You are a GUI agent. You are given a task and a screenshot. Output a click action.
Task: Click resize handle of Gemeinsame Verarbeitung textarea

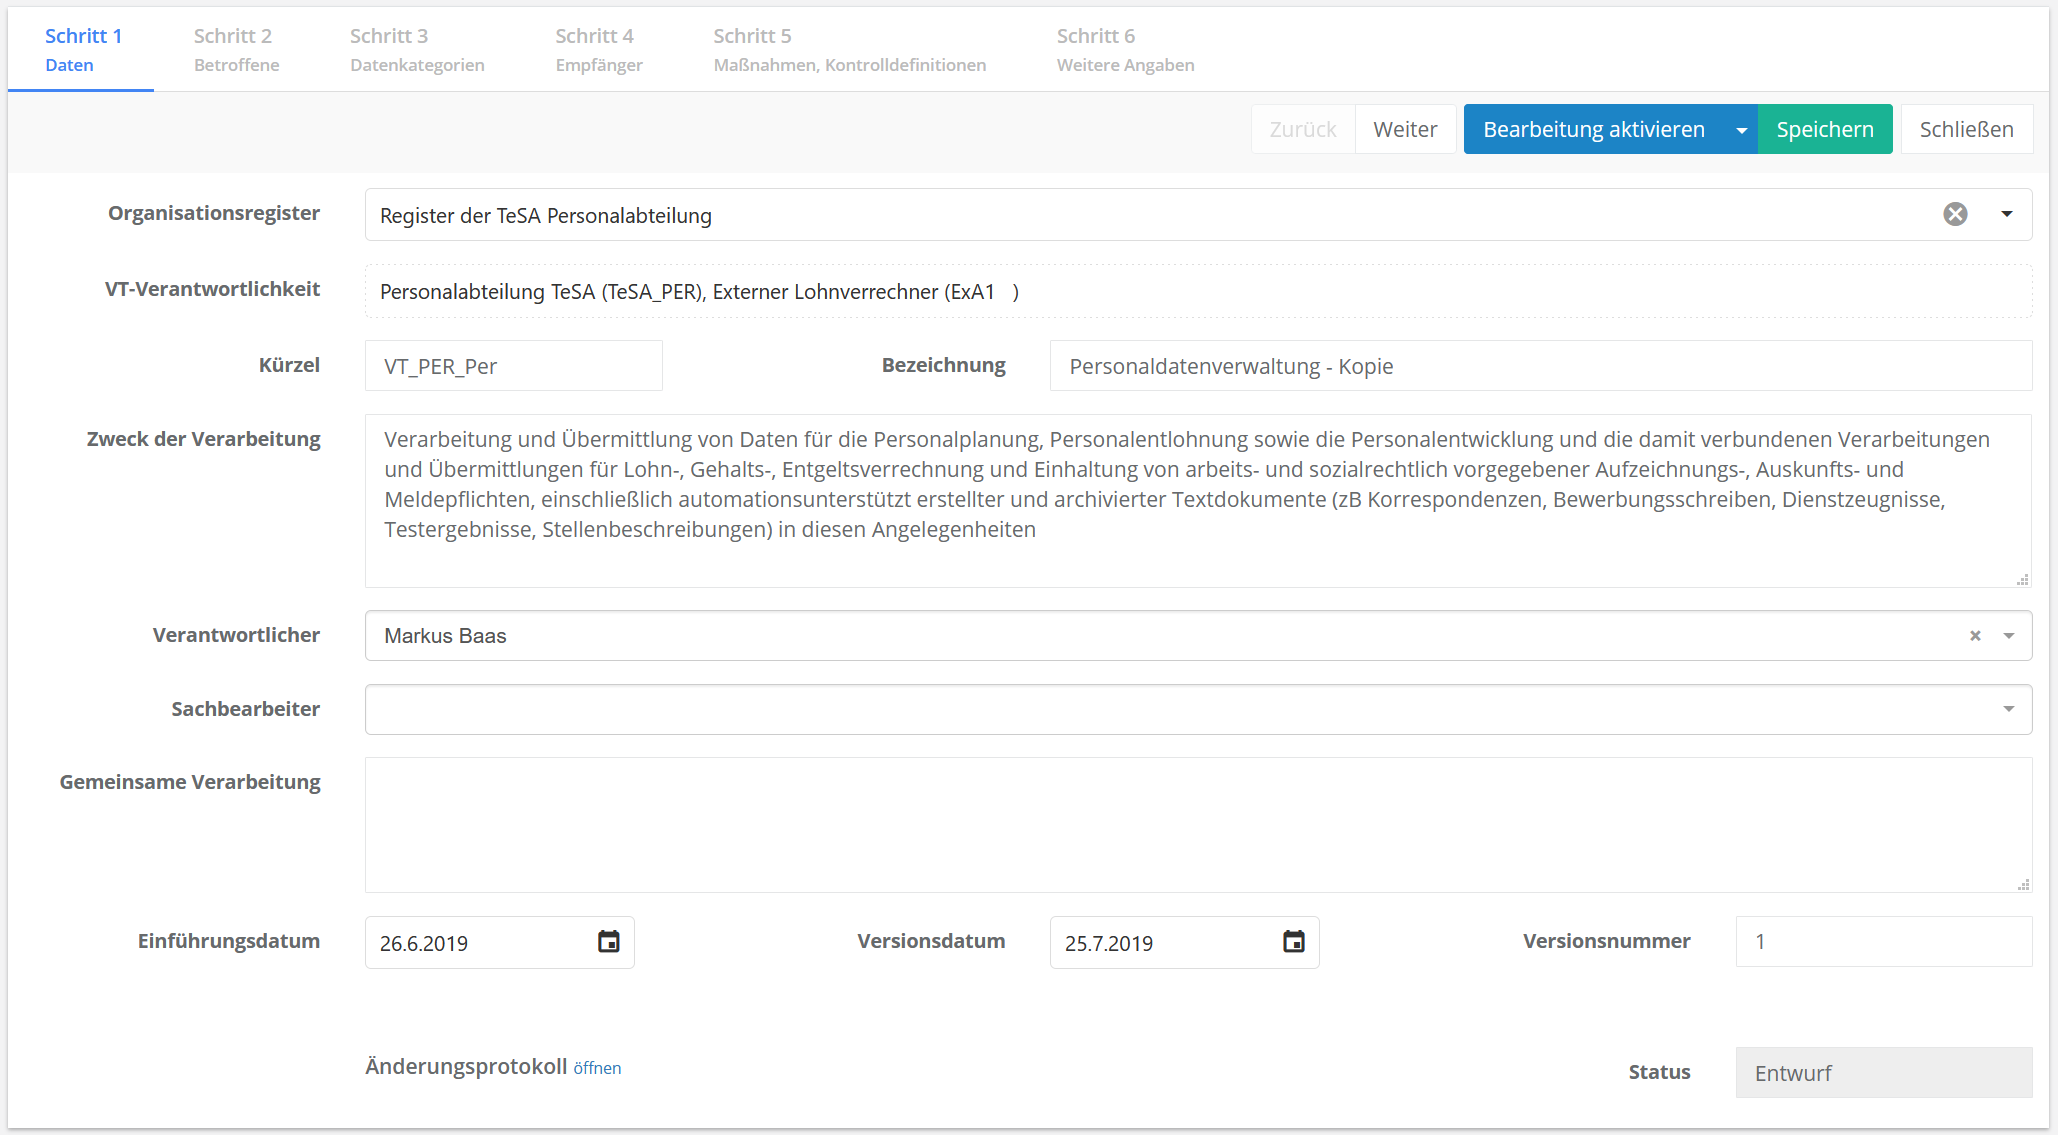pyautogui.click(x=2023, y=885)
